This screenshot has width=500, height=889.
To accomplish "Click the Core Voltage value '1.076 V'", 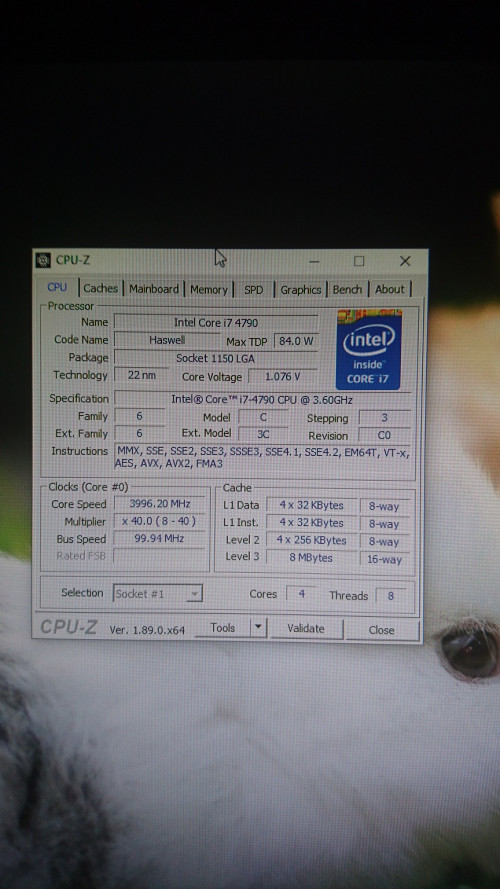I will click(x=283, y=376).
